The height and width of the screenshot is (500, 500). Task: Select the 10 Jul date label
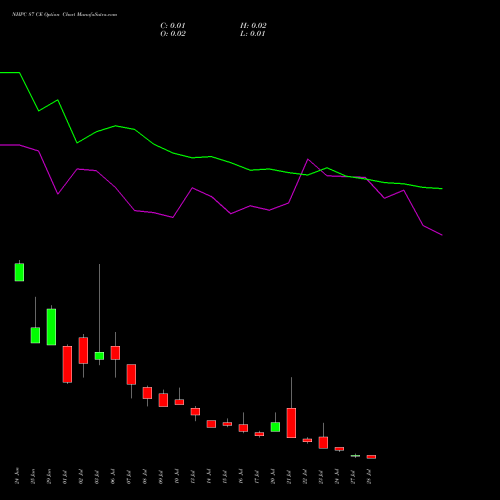coord(177,476)
